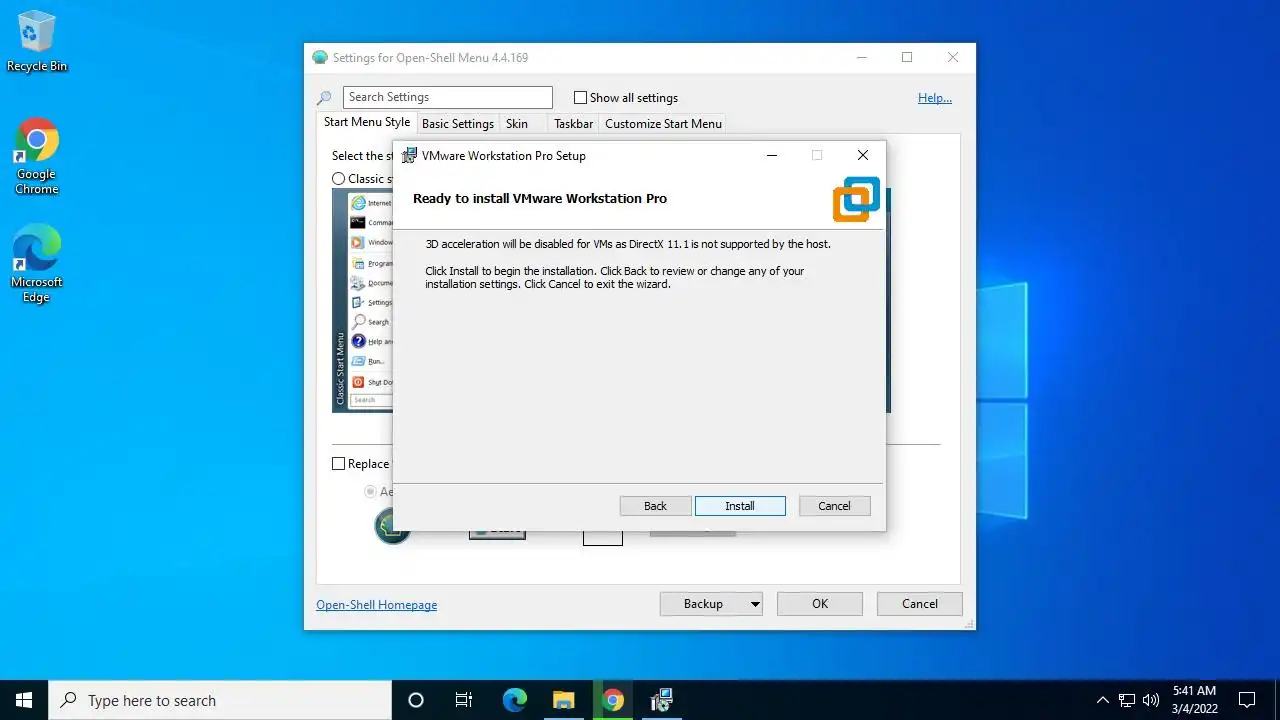The image size is (1280, 720).
Task: Open the notification center icon
Action: tap(1247, 700)
